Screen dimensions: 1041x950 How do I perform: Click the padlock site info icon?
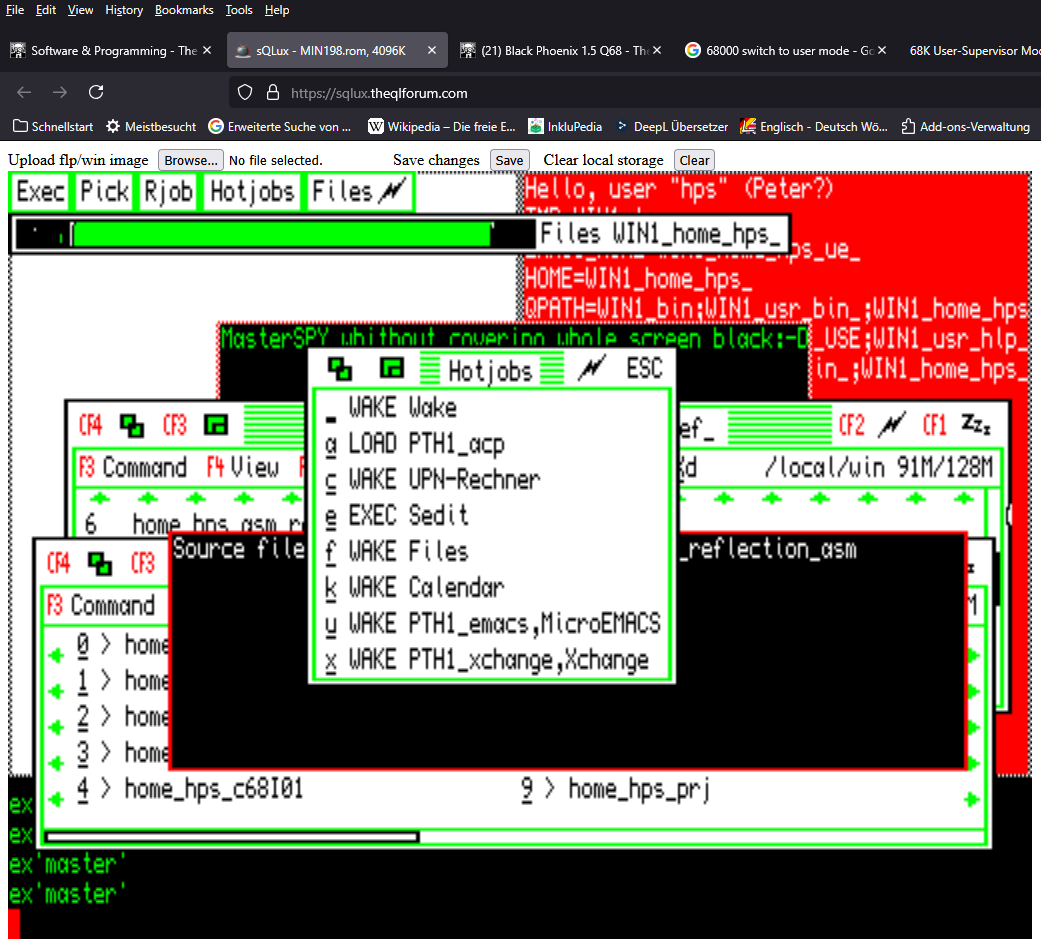(273, 92)
